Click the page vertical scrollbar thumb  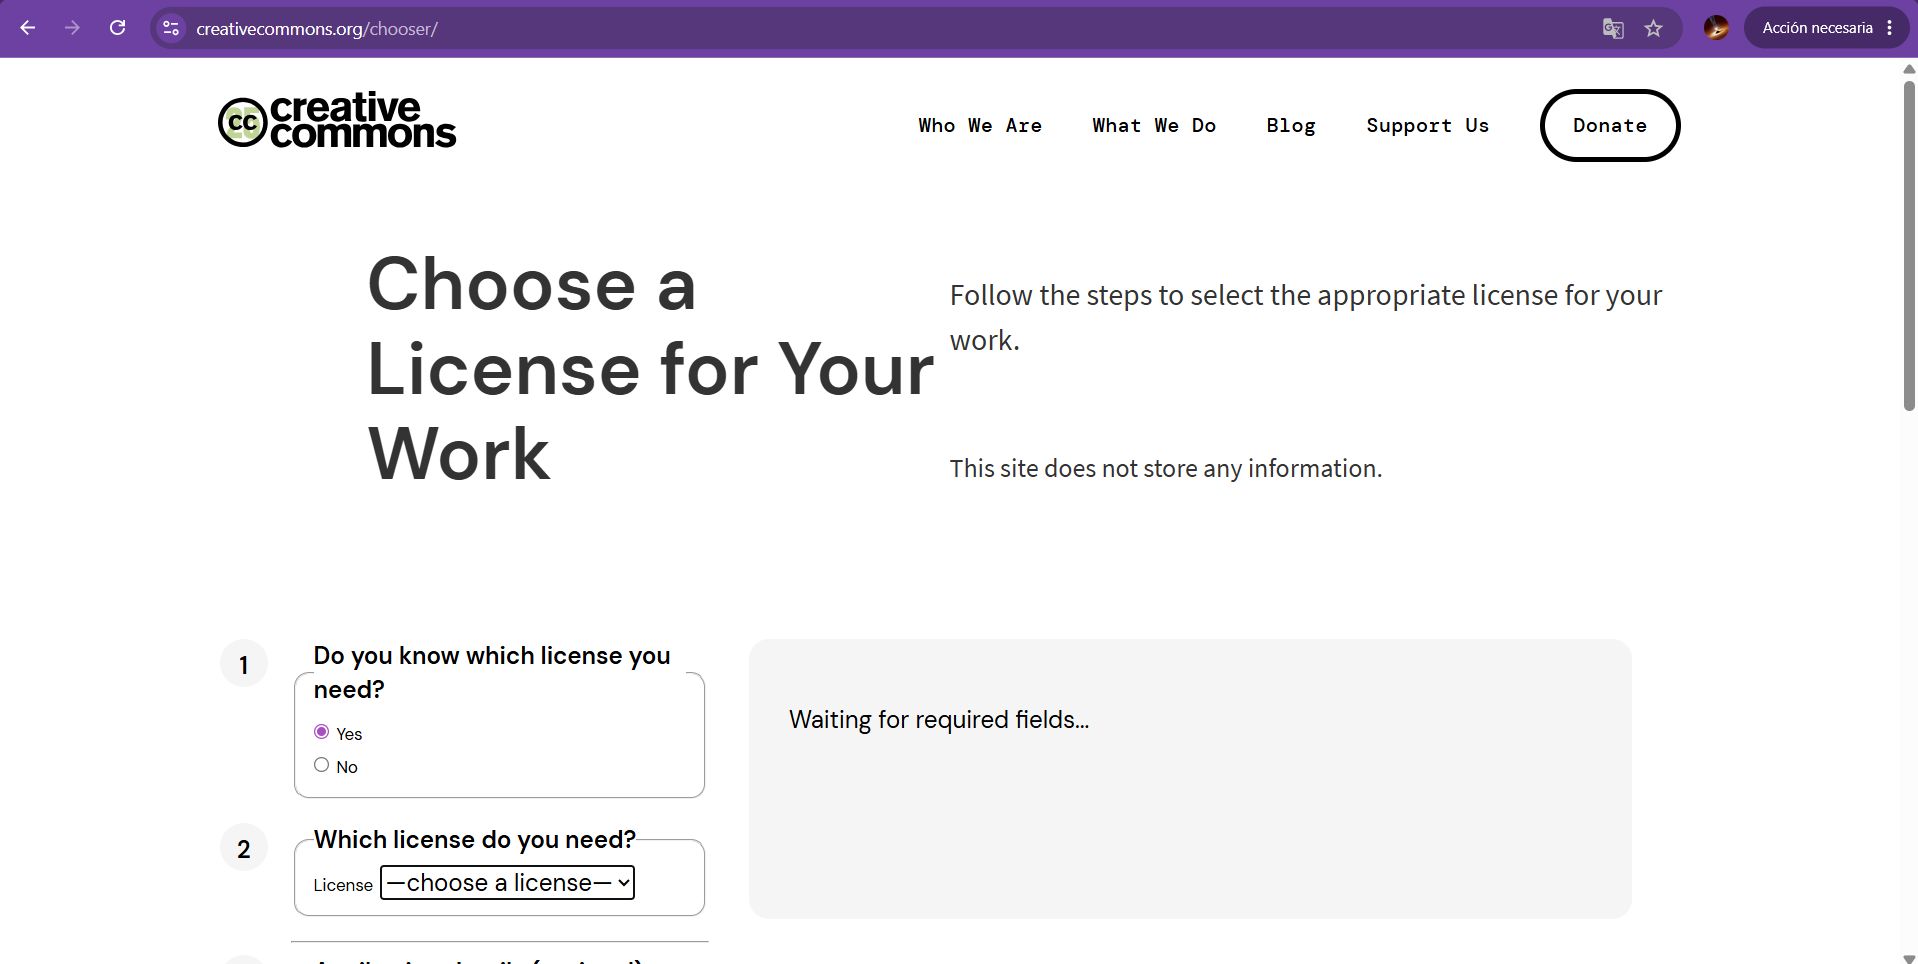point(1909,245)
